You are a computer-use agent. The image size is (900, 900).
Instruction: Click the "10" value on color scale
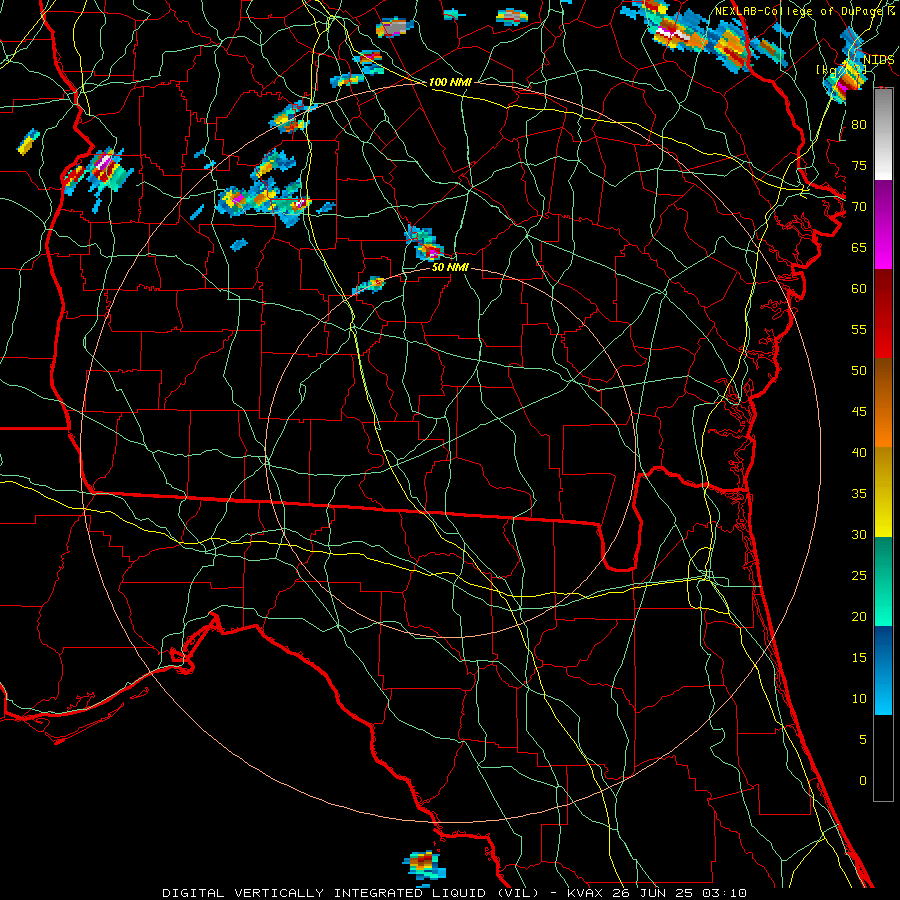859,699
